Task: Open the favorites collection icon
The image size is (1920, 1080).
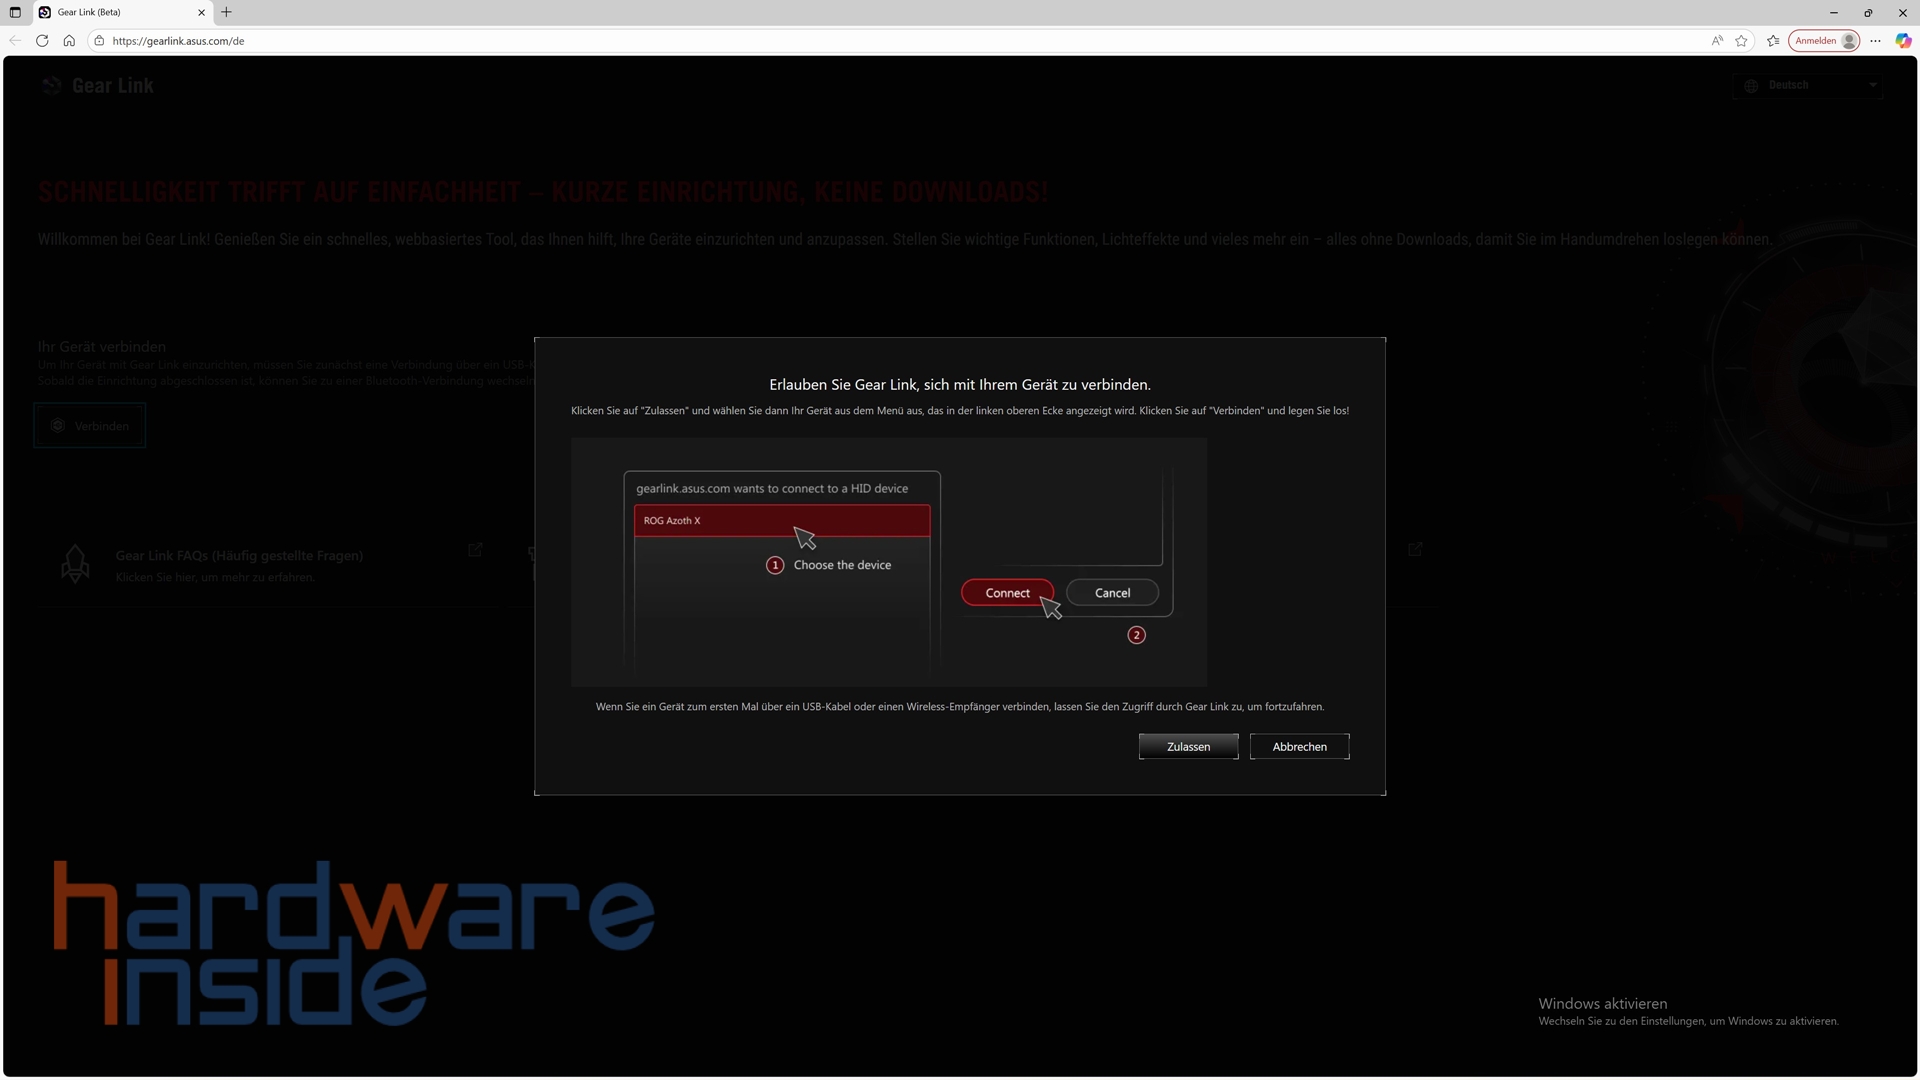Action: click(1773, 41)
